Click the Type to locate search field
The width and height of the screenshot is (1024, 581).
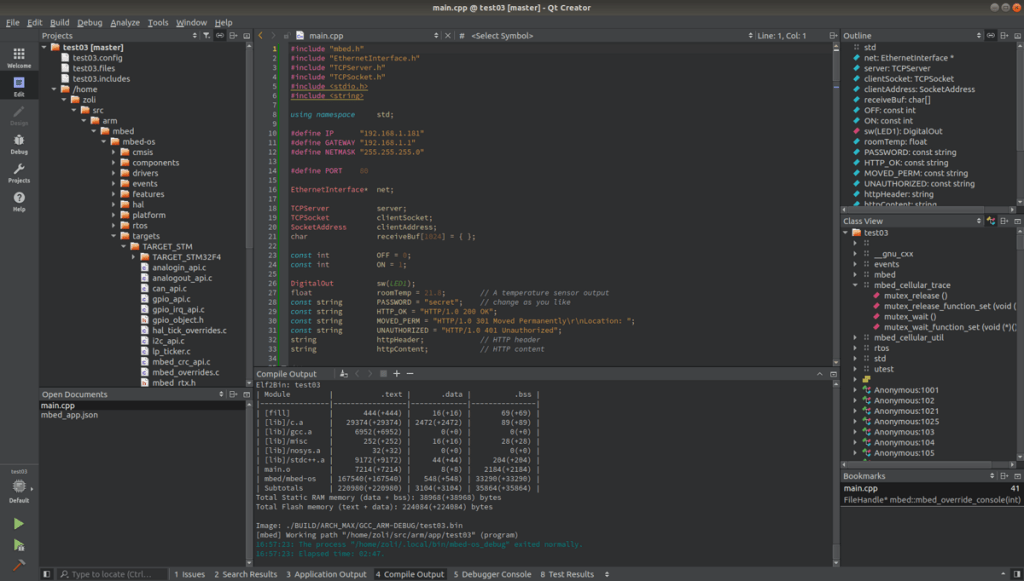(110, 574)
